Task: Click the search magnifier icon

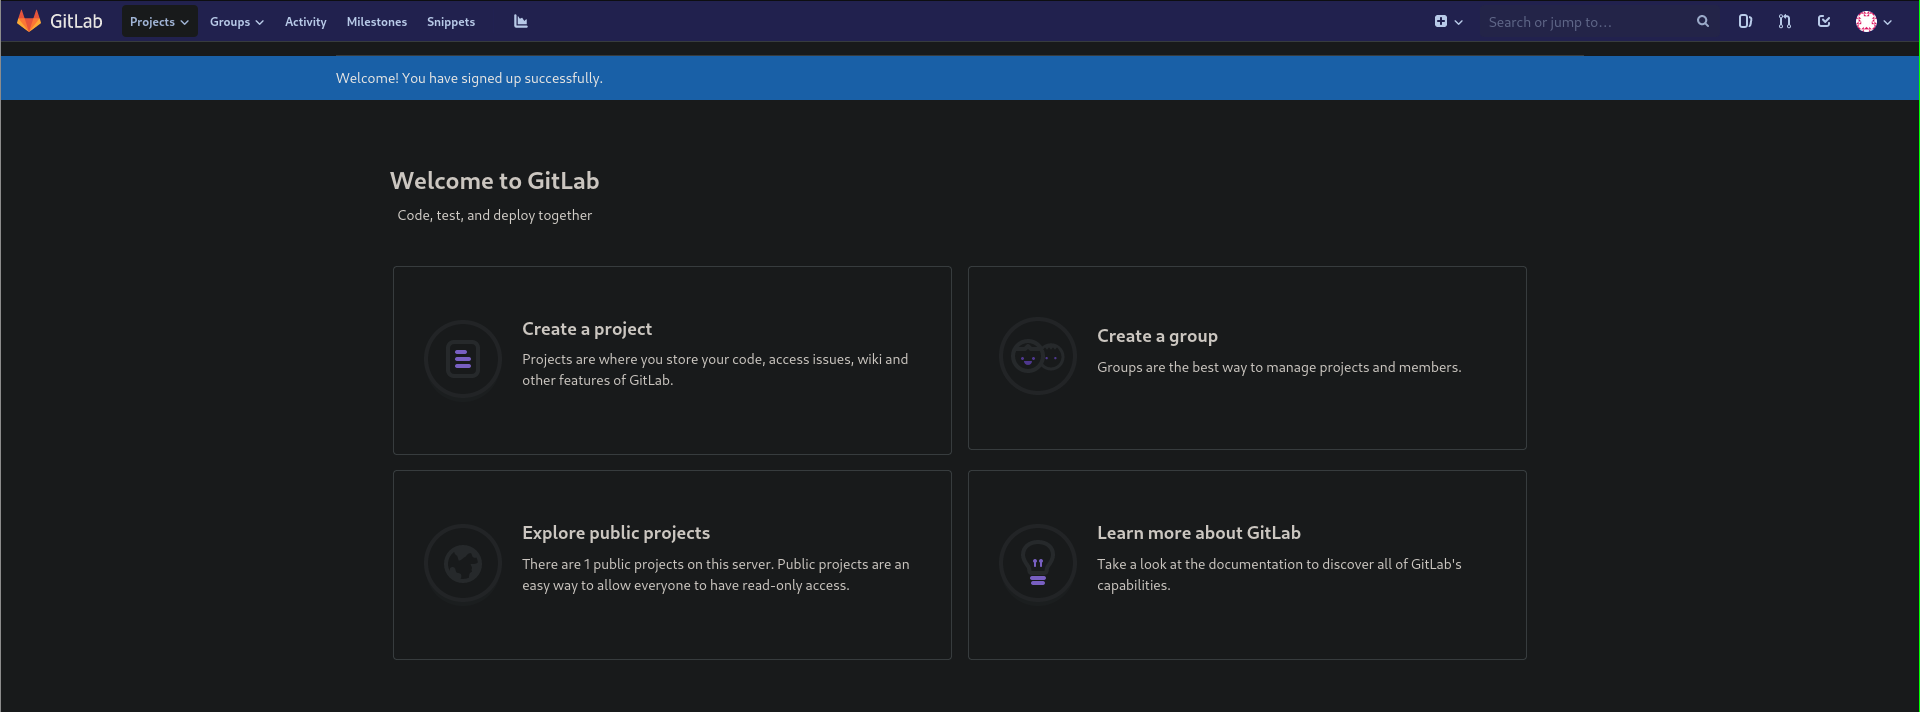Action: coord(1702,21)
